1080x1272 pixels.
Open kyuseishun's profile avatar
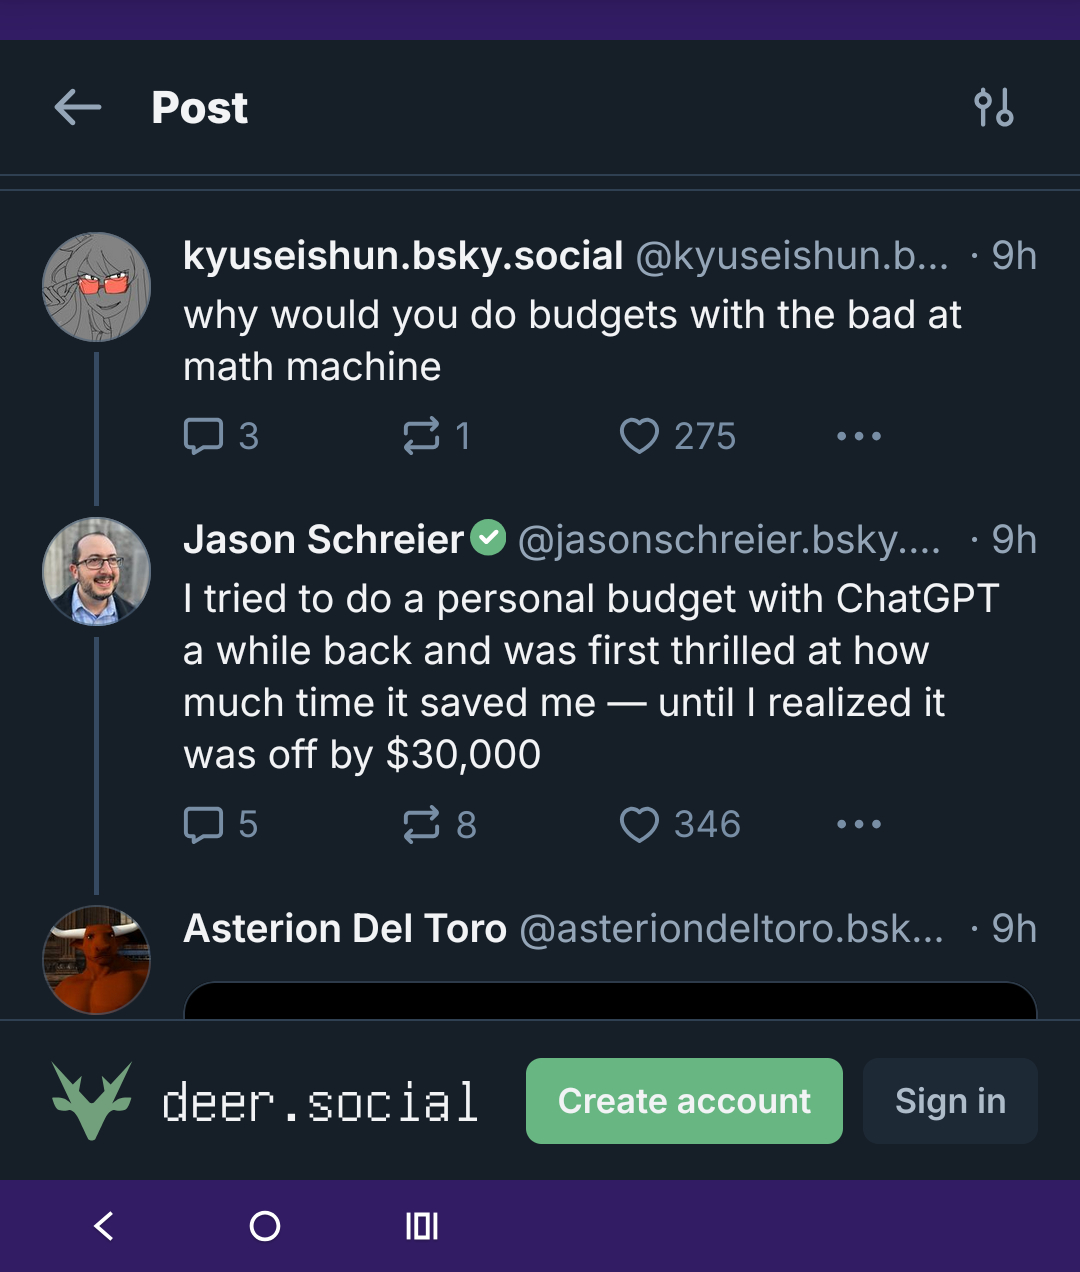click(x=97, y=287)
